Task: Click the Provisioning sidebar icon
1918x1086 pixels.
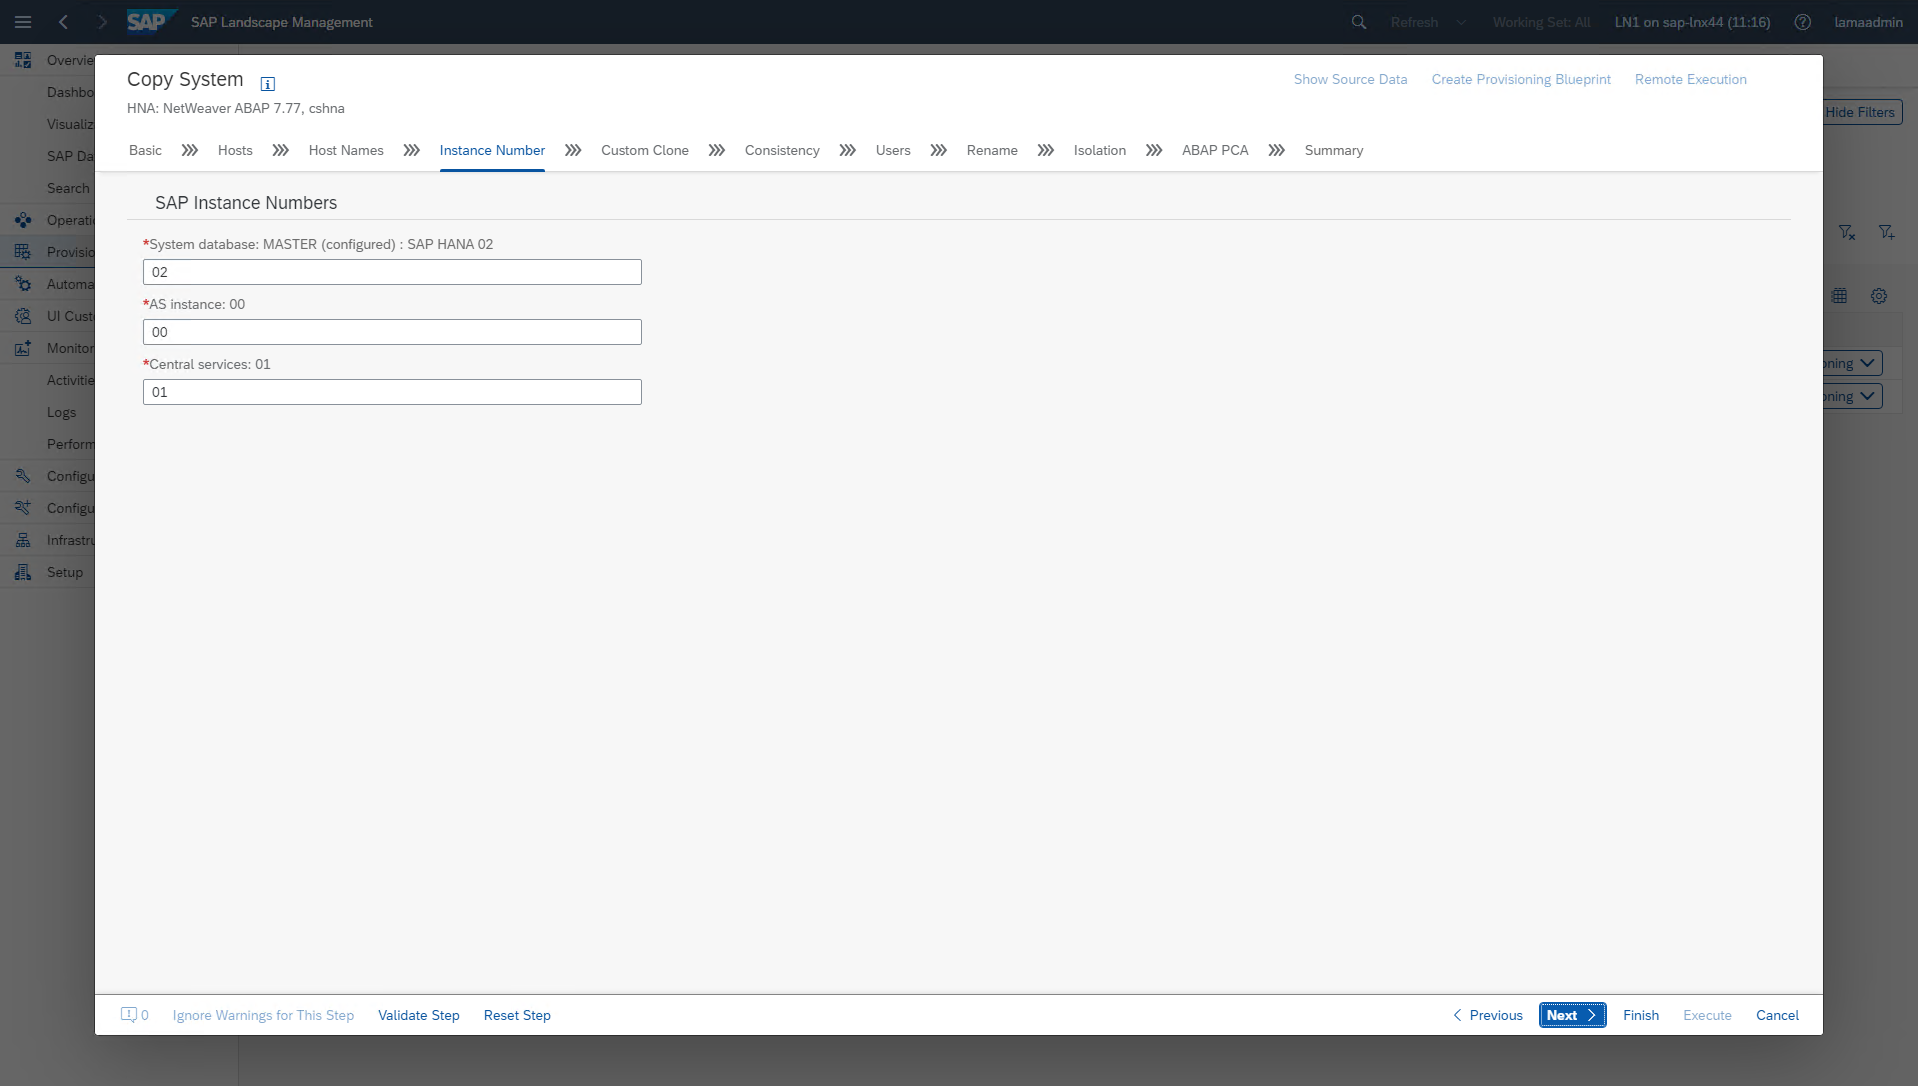Action: tap(23, 252)
